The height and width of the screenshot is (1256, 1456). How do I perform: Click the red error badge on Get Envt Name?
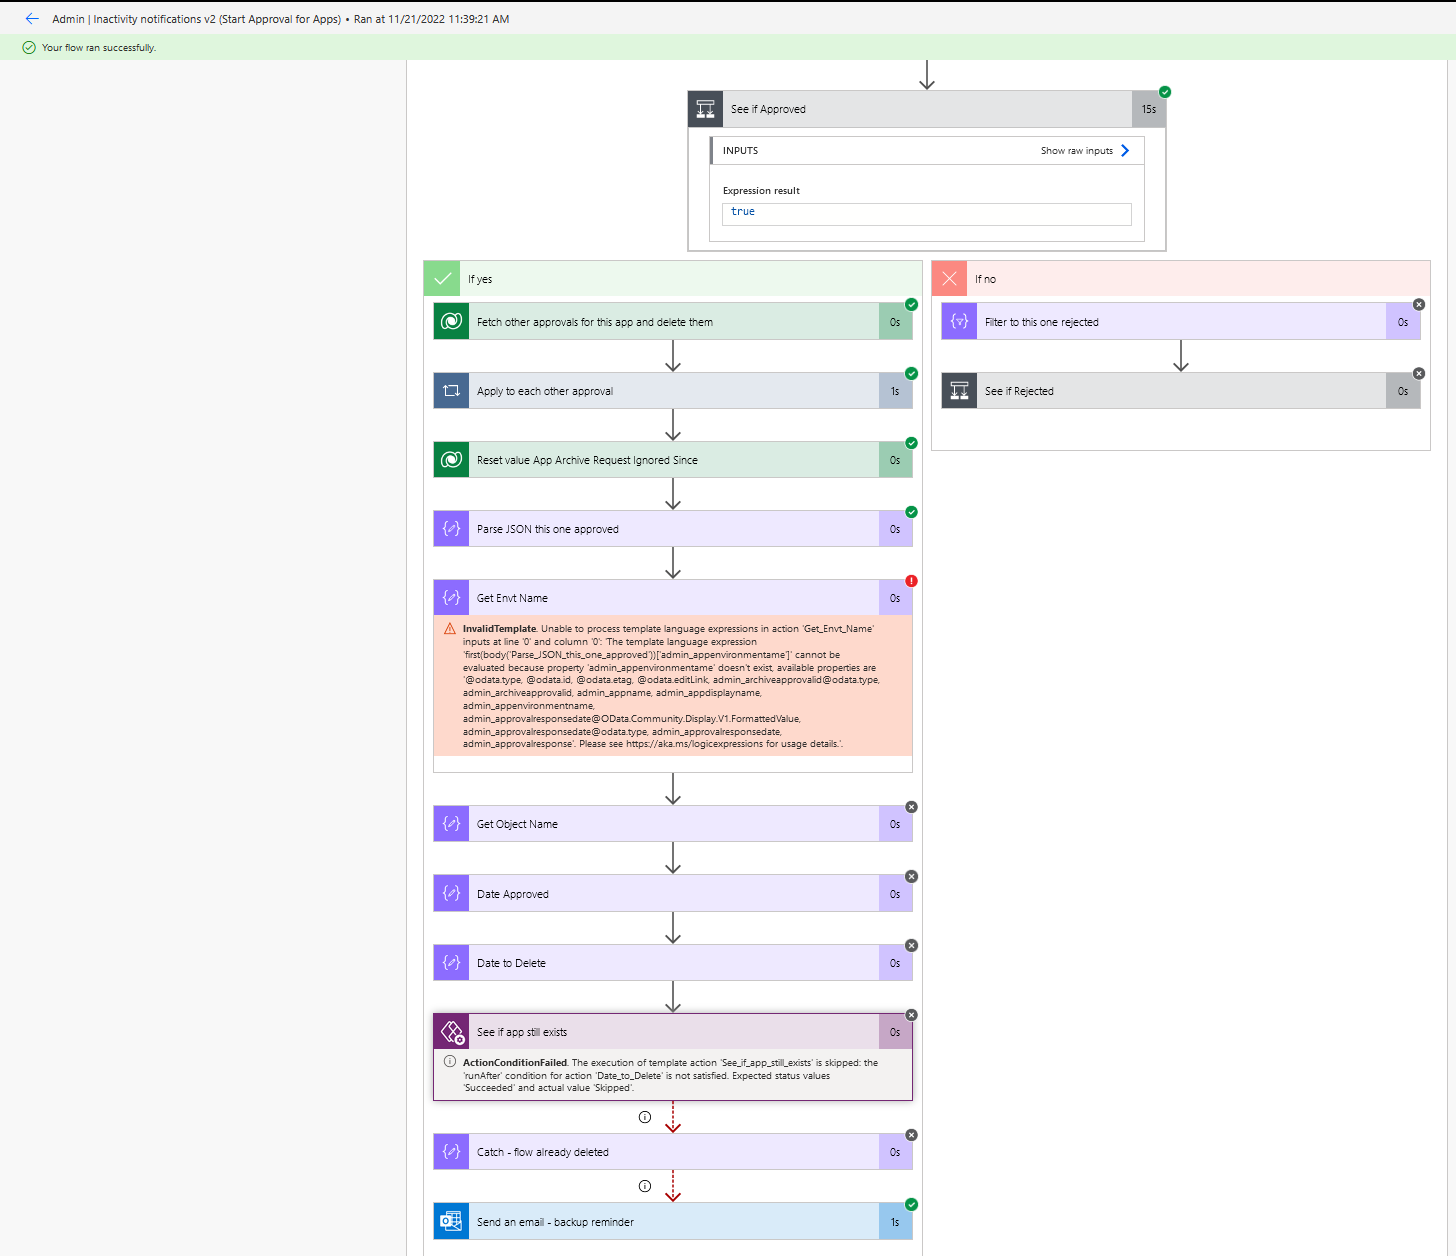(x=911, y=580)
